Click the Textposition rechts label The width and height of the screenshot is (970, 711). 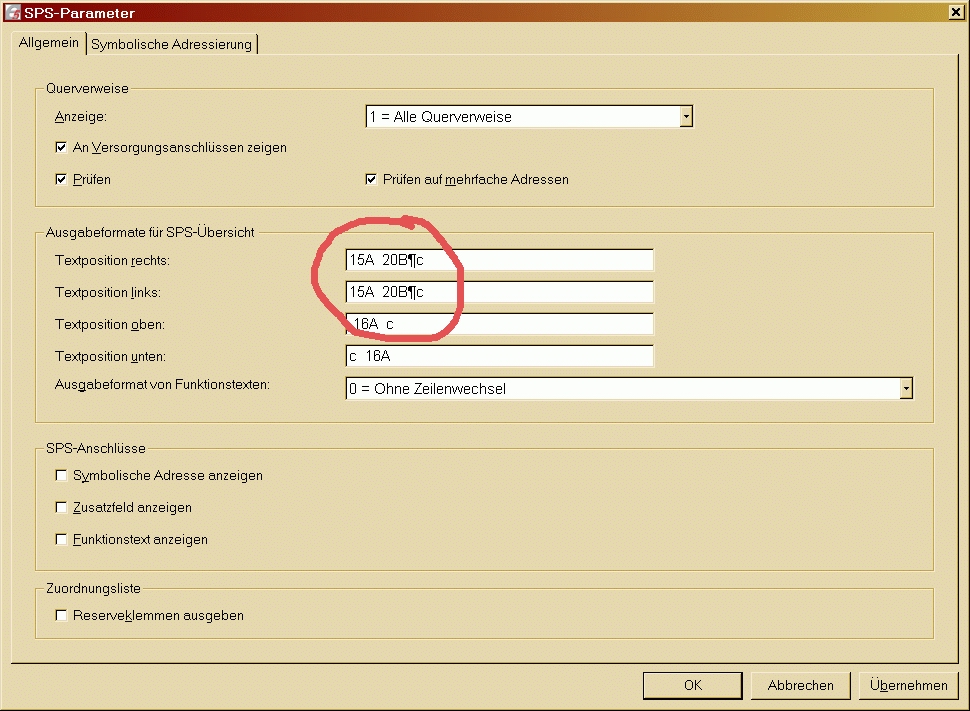pyautogui.click(x=112, y=260)
